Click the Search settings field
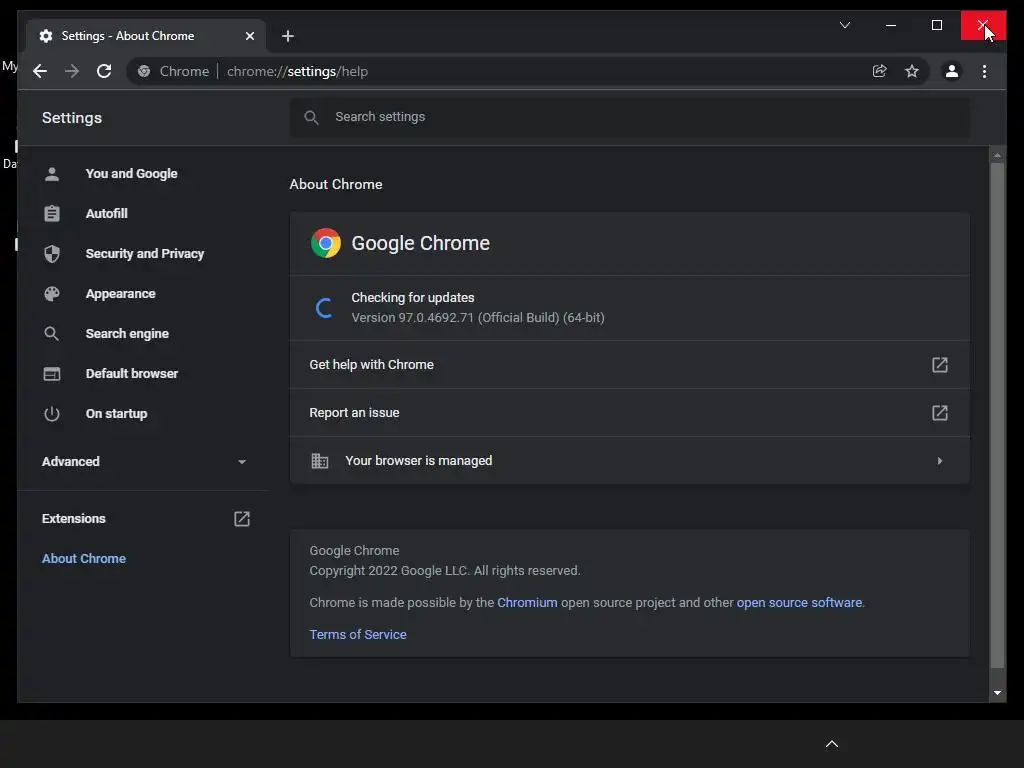 point(630,117)
